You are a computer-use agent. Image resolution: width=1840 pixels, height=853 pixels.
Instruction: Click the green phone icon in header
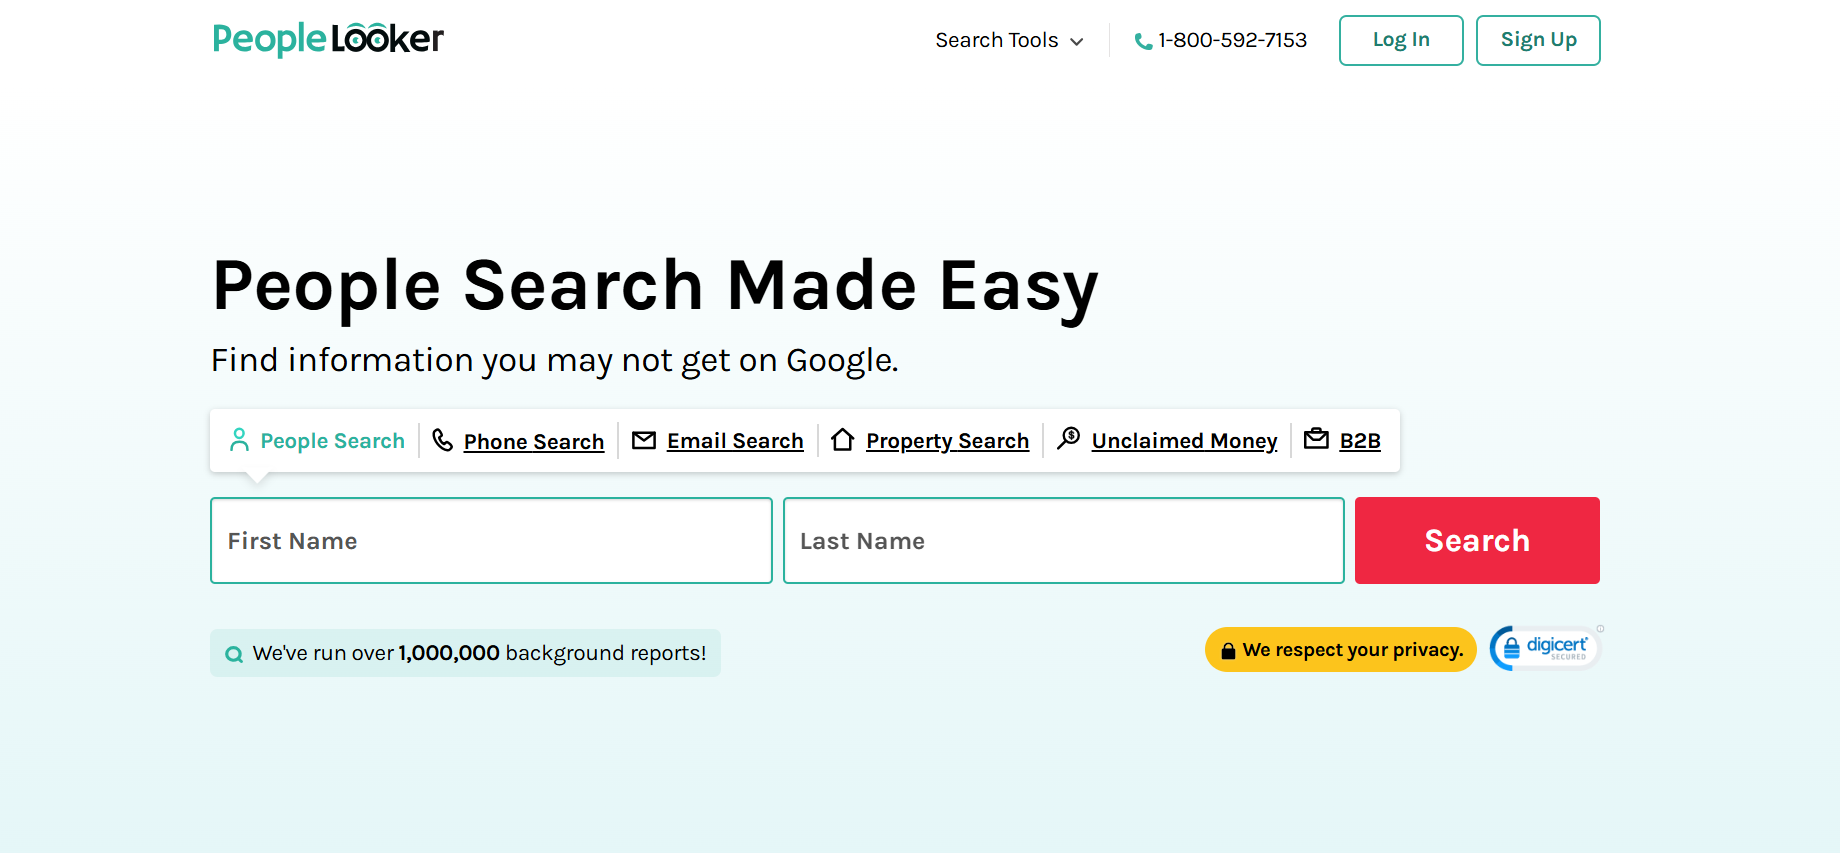[1142, 41]
